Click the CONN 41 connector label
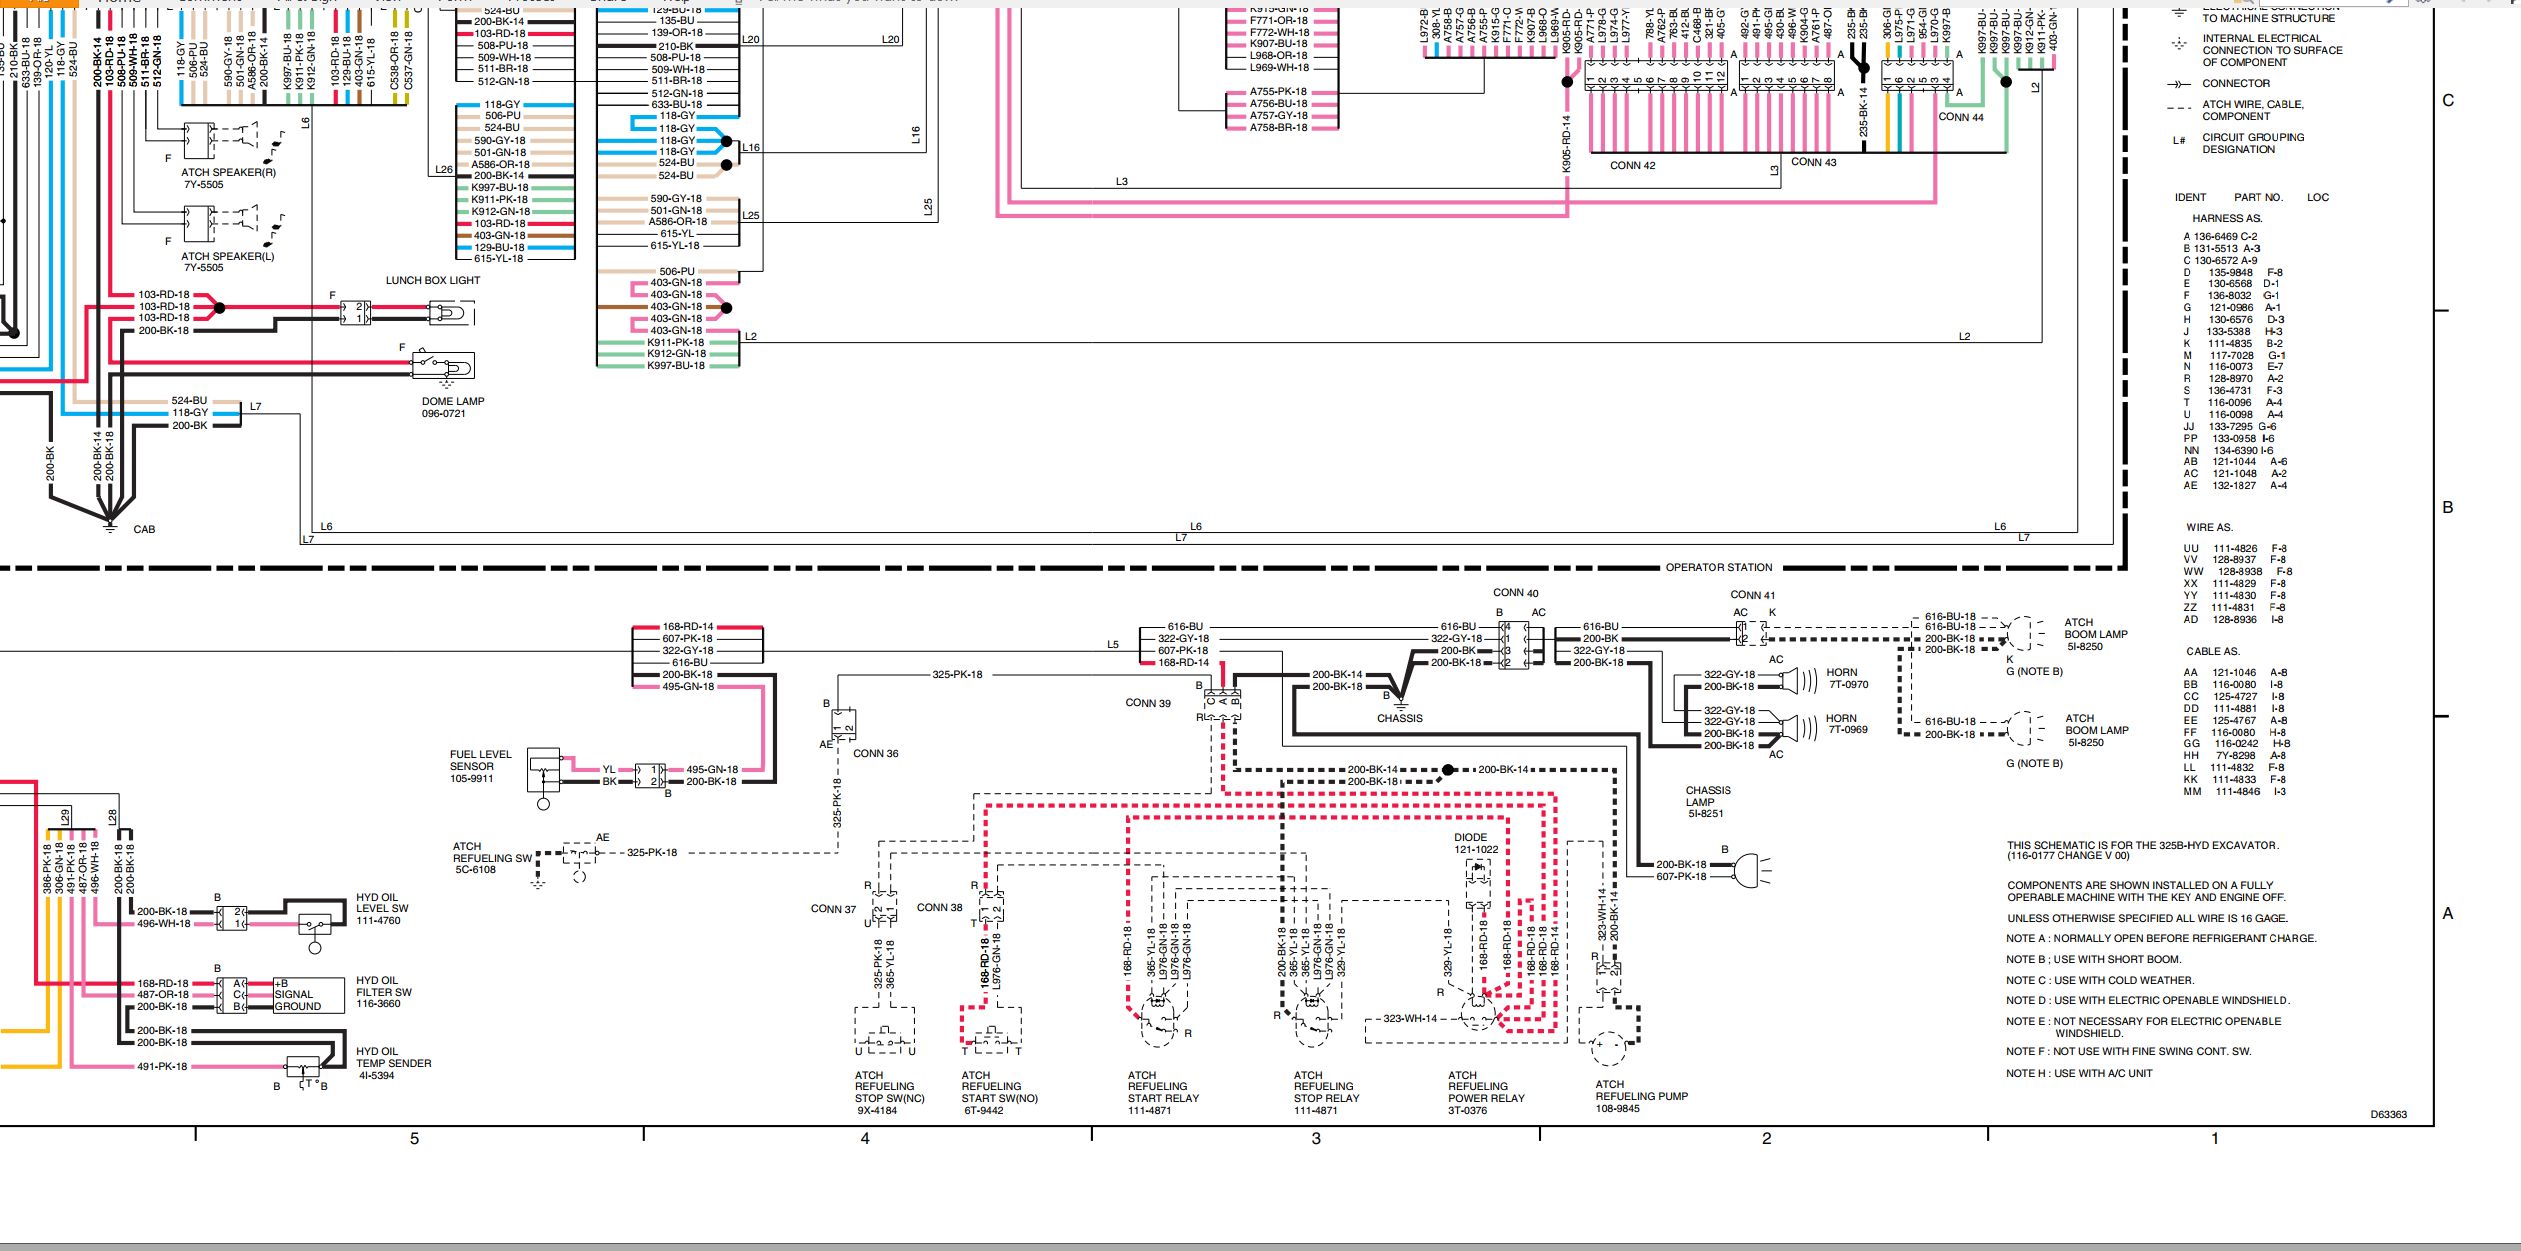2521x1251 pixels. [x=1753, y=595]
